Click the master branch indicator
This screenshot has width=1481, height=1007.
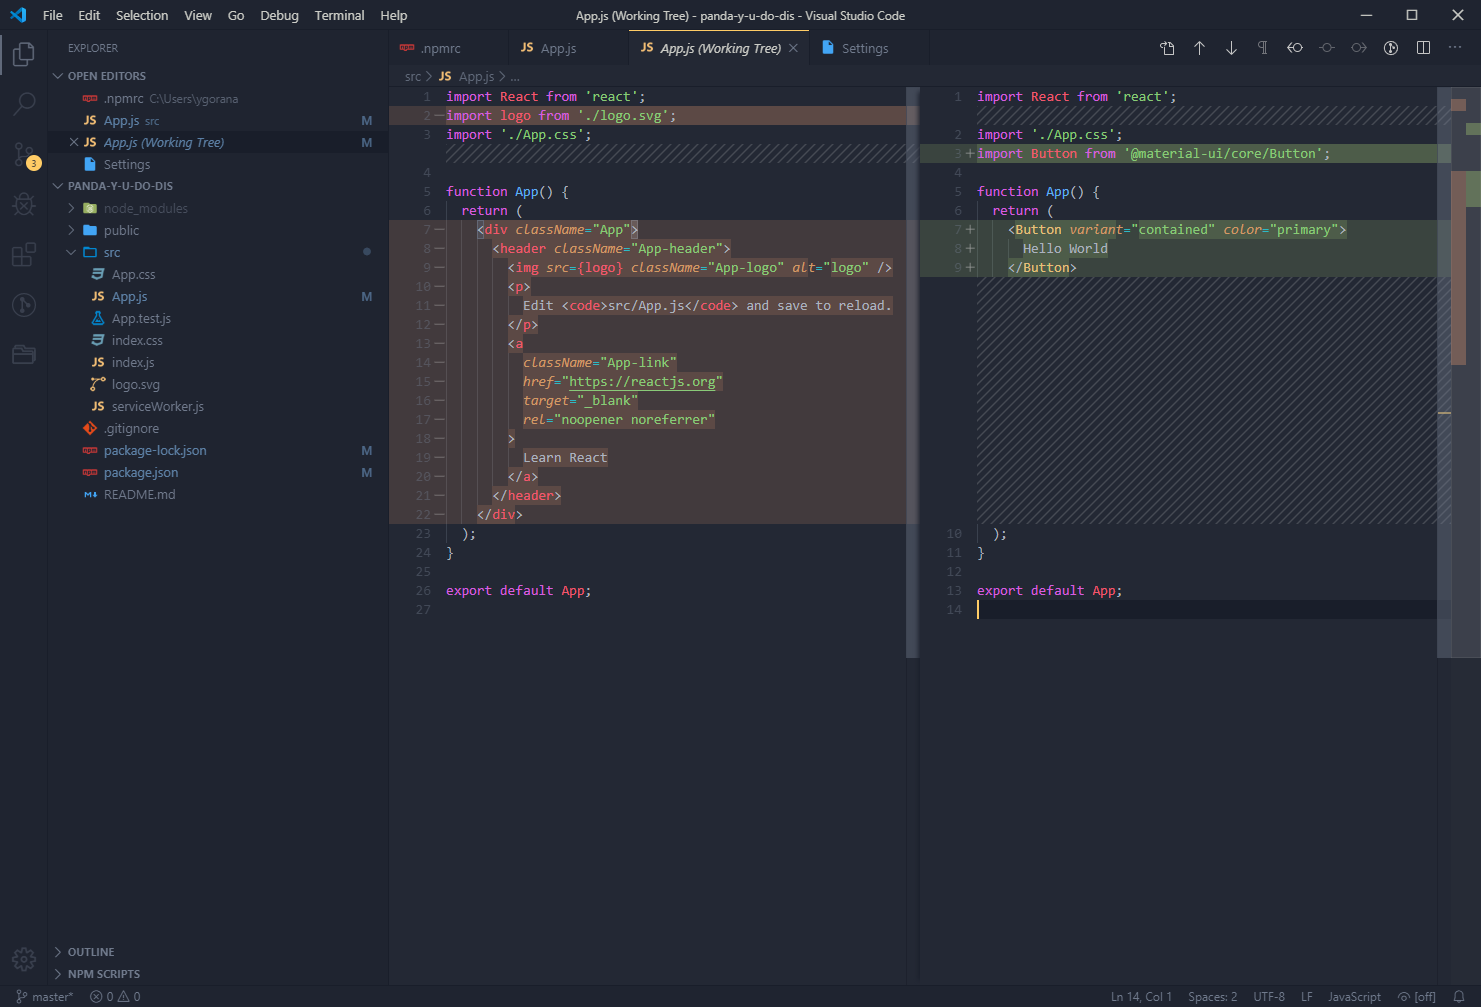(45, 996)
